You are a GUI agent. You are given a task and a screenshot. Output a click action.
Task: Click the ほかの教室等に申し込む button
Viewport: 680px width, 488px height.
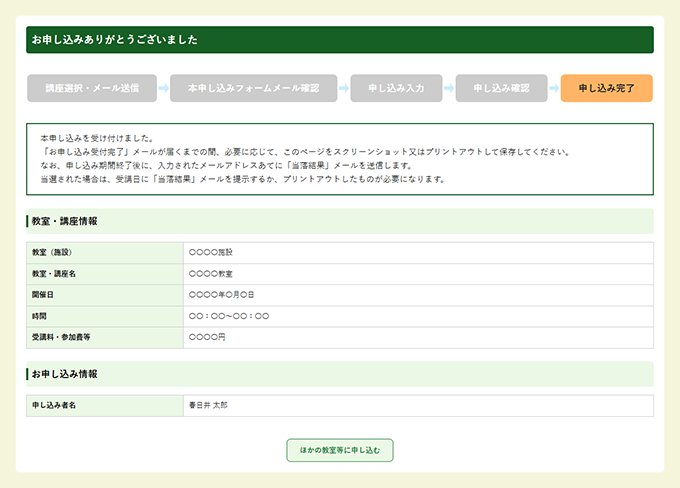[x=340, y=450]
